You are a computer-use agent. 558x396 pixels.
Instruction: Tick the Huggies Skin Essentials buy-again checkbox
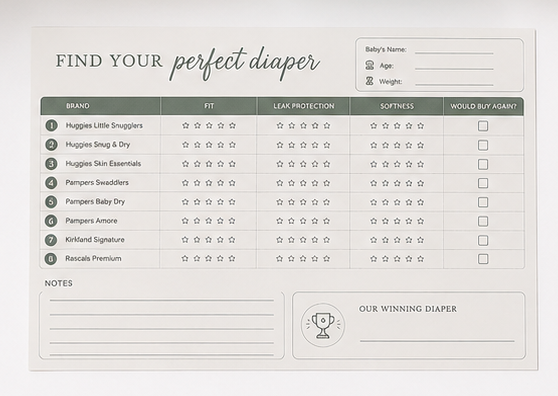coord(483,164)
